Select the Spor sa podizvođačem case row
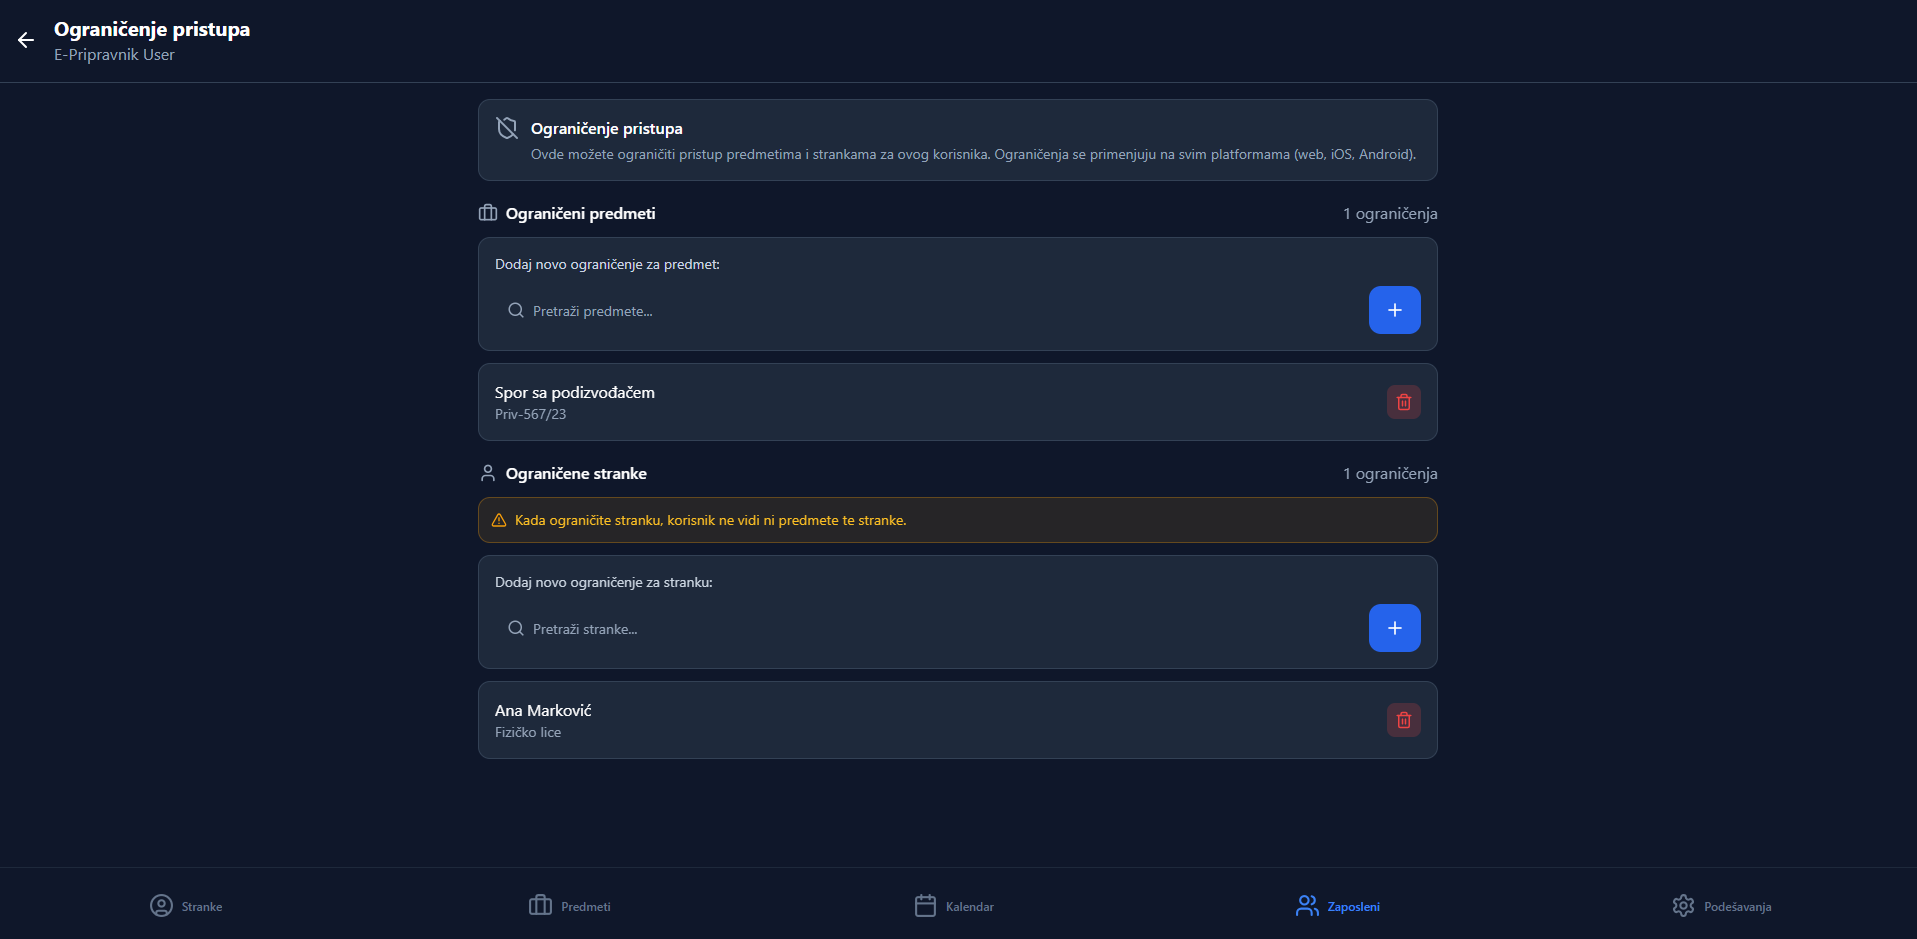The height and width of the screenshot is (939, 1917). pyautogui.click(x=900, y=402)
